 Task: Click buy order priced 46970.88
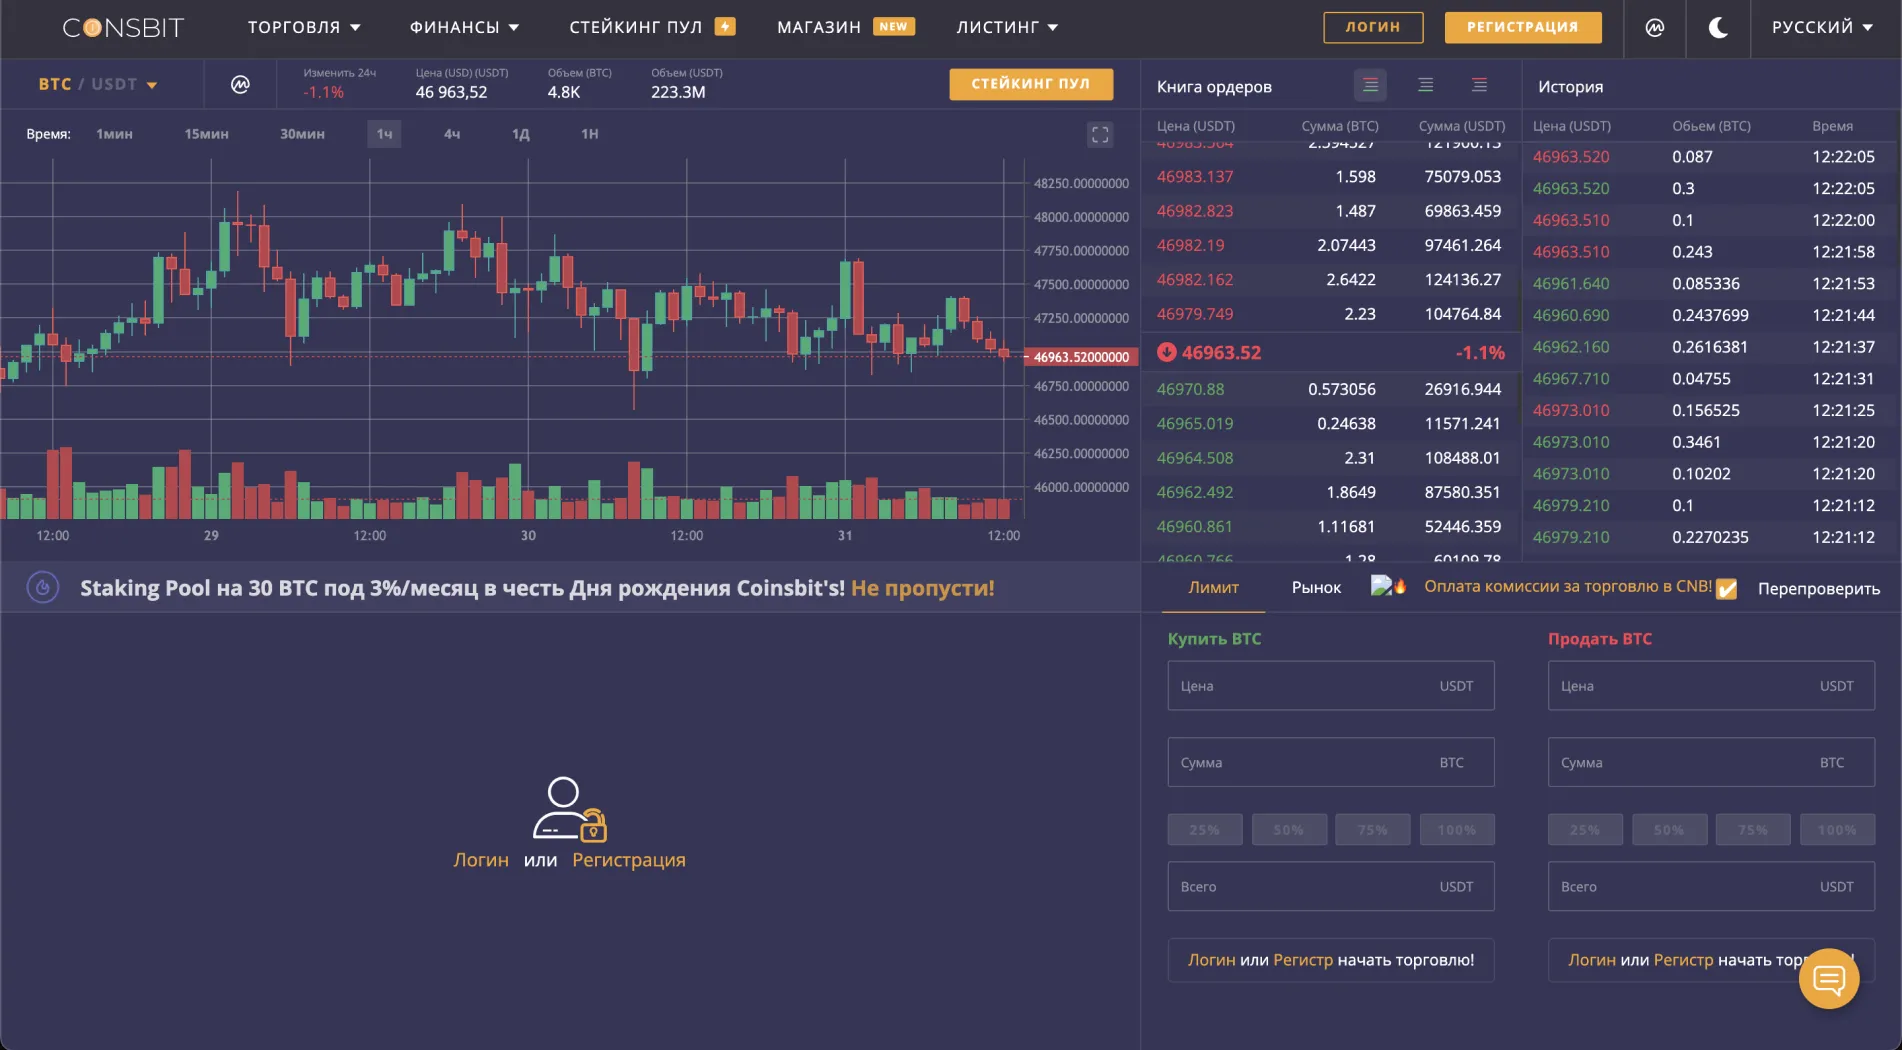click(x=1330, y=389)
